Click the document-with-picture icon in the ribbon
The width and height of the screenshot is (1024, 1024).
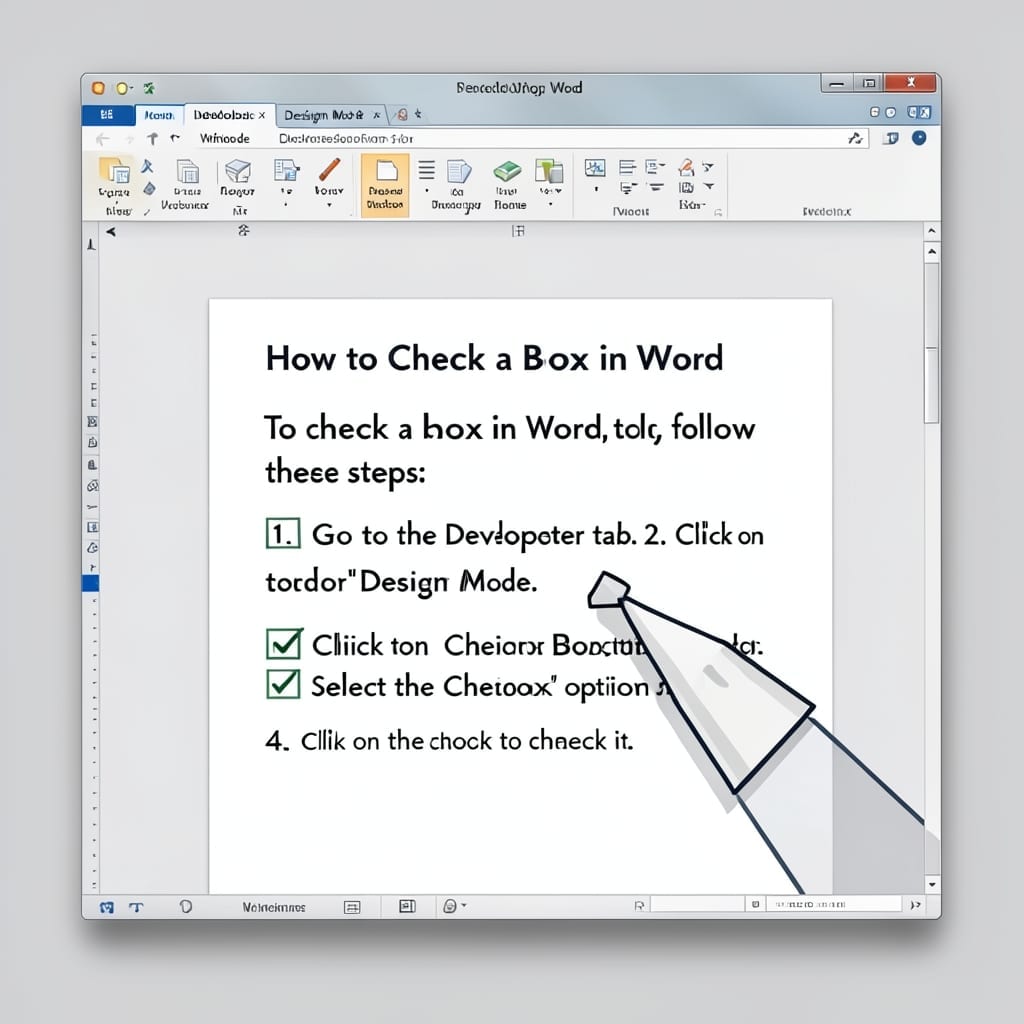point(286,170)
